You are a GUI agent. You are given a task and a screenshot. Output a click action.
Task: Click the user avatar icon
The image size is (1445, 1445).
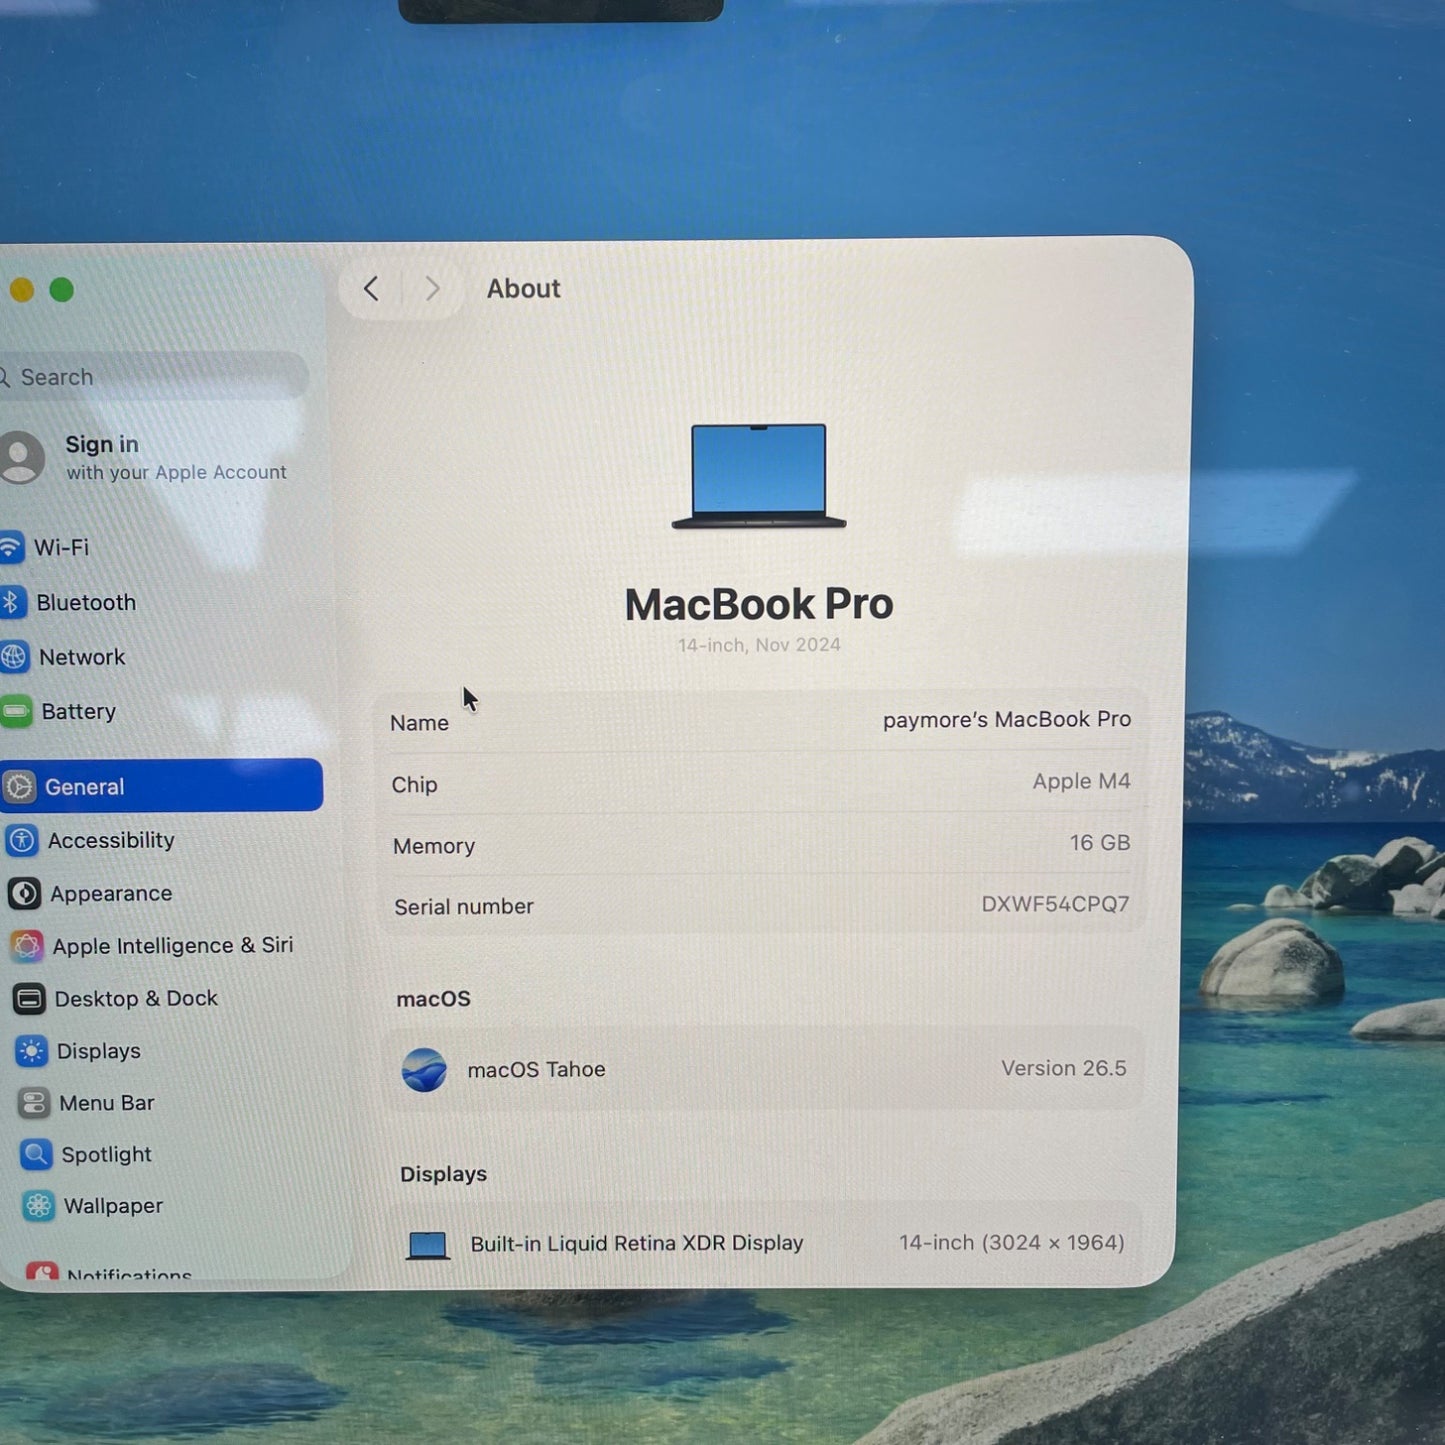tap(20, 457)
